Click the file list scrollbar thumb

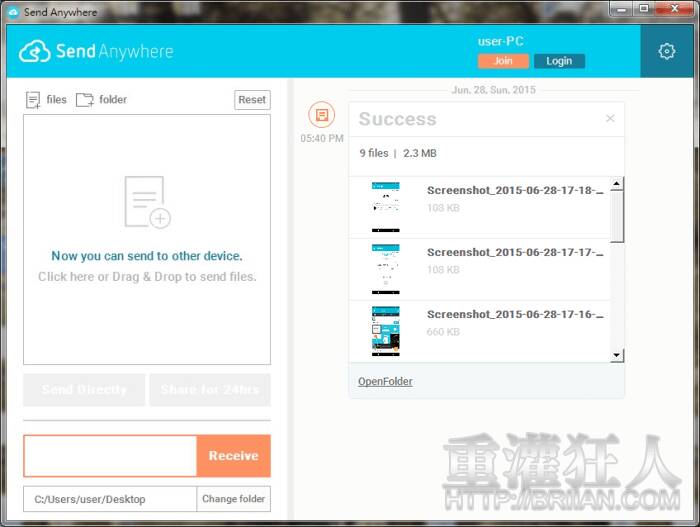coord(617,217)
